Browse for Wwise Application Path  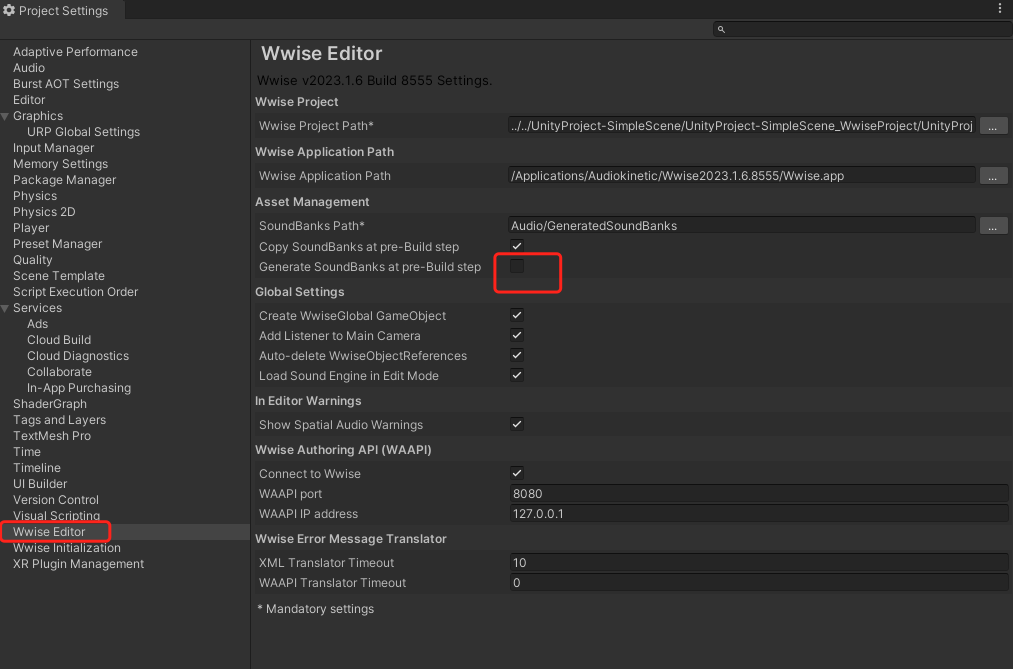(x=993, y=176)
